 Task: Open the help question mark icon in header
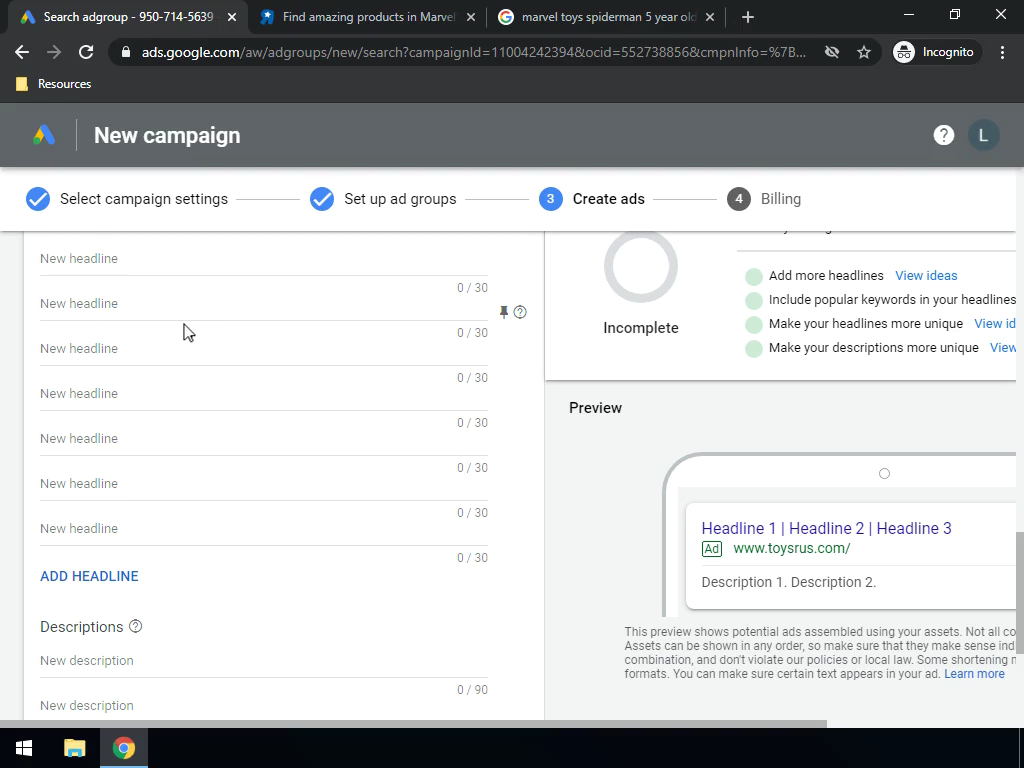point(944,135)
